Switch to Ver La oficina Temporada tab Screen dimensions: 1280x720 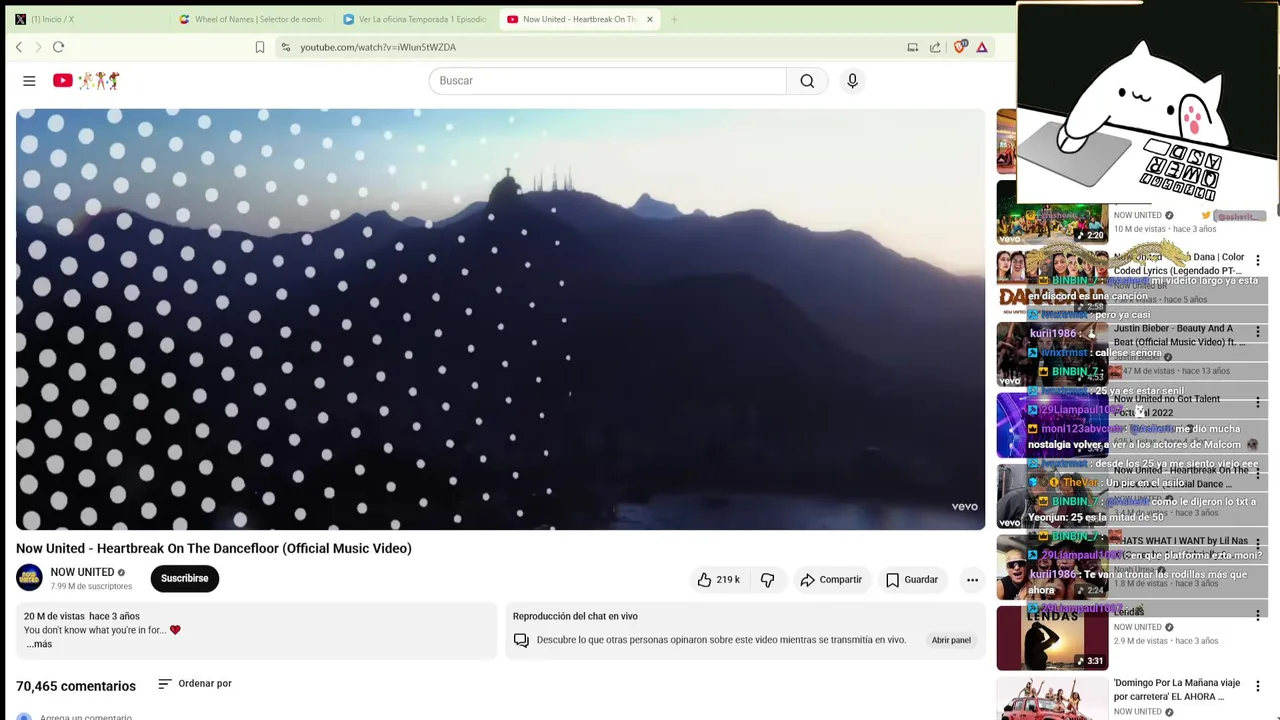414,19
